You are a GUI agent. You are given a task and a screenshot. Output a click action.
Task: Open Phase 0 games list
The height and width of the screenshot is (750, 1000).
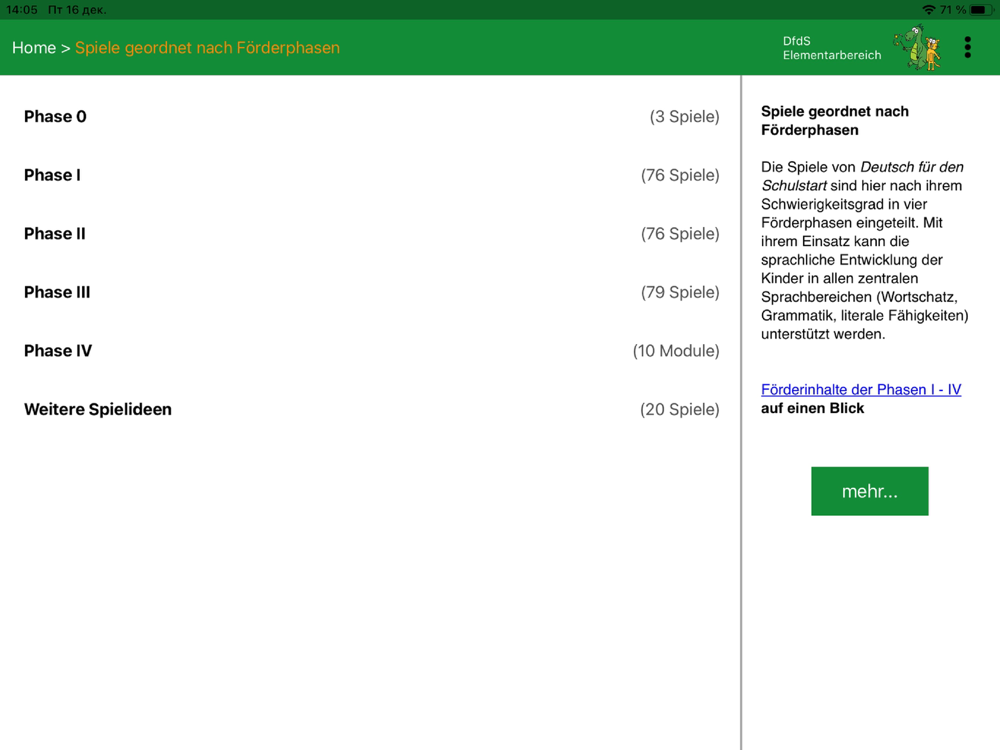click(x=371, y=117)
